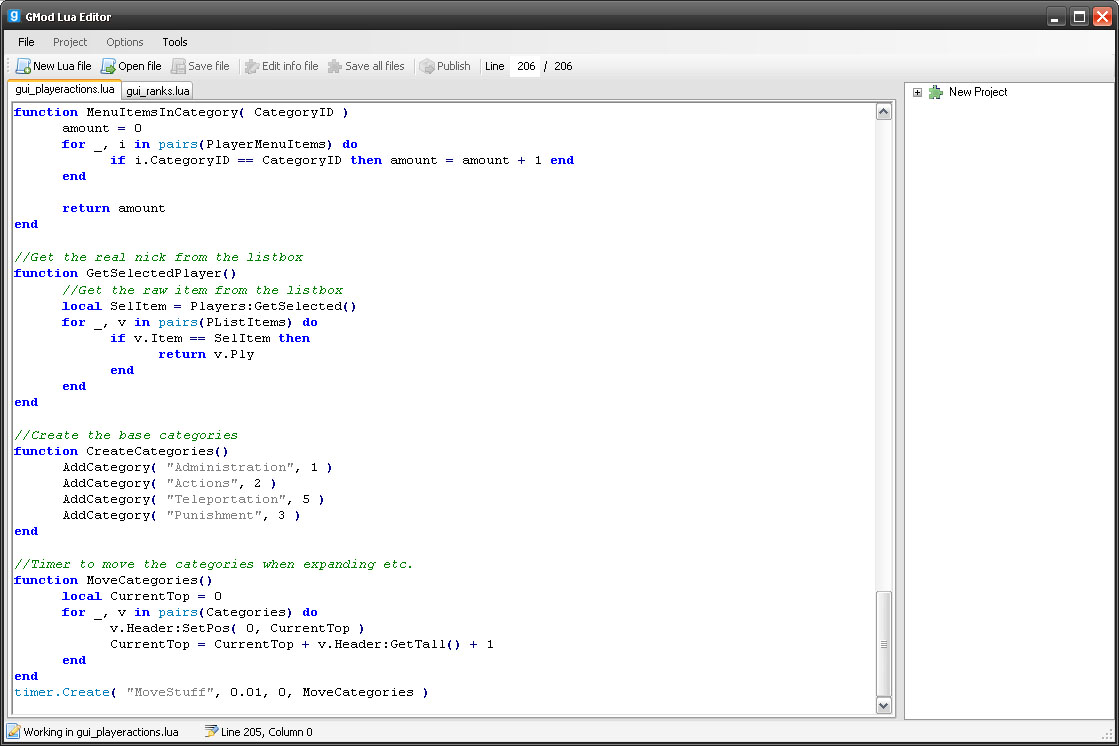
Task: Click the status bar line-column pencil icon
Action: click(x=211, y=731)
